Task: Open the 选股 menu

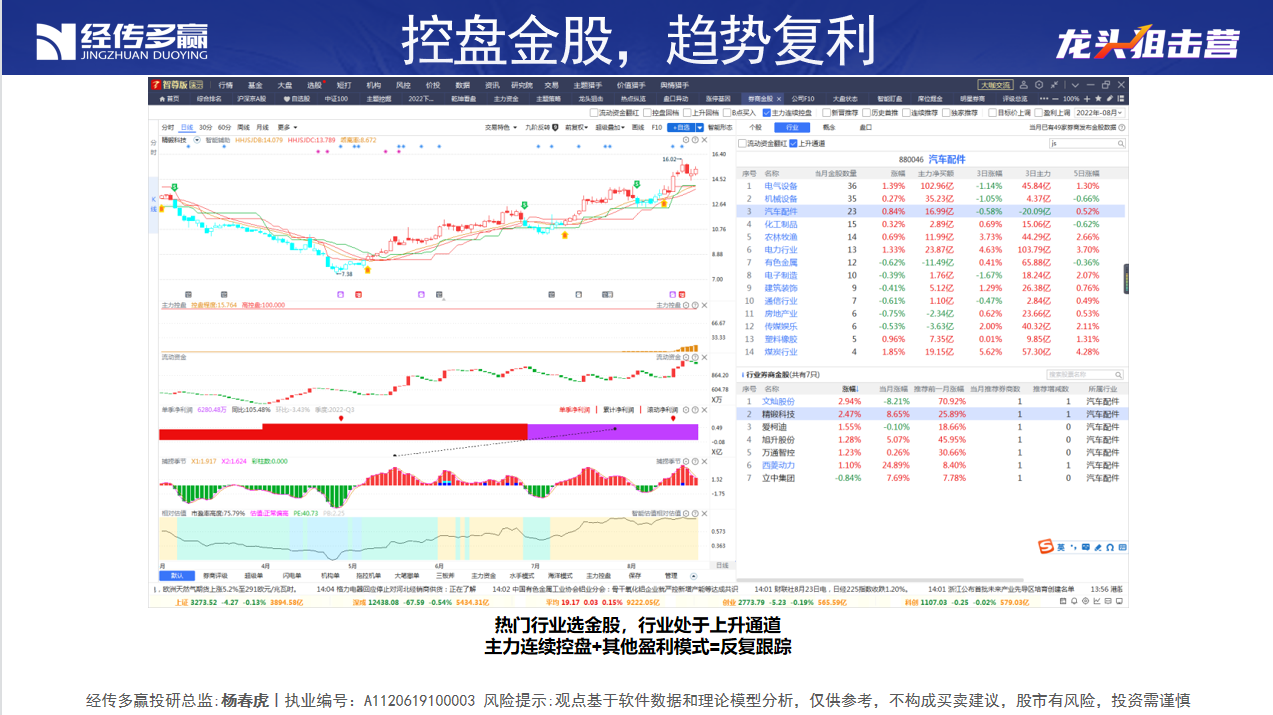Action: tap(315, 85)
